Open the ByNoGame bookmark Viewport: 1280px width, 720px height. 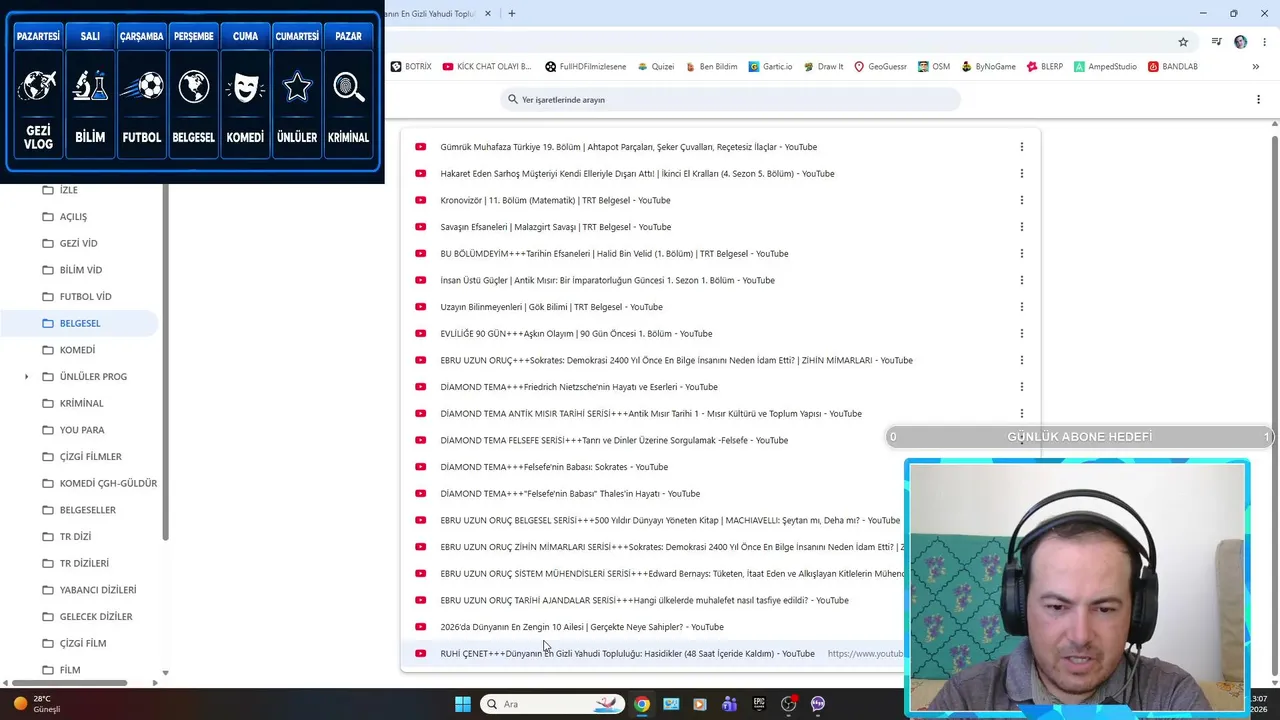pos(988,67)
